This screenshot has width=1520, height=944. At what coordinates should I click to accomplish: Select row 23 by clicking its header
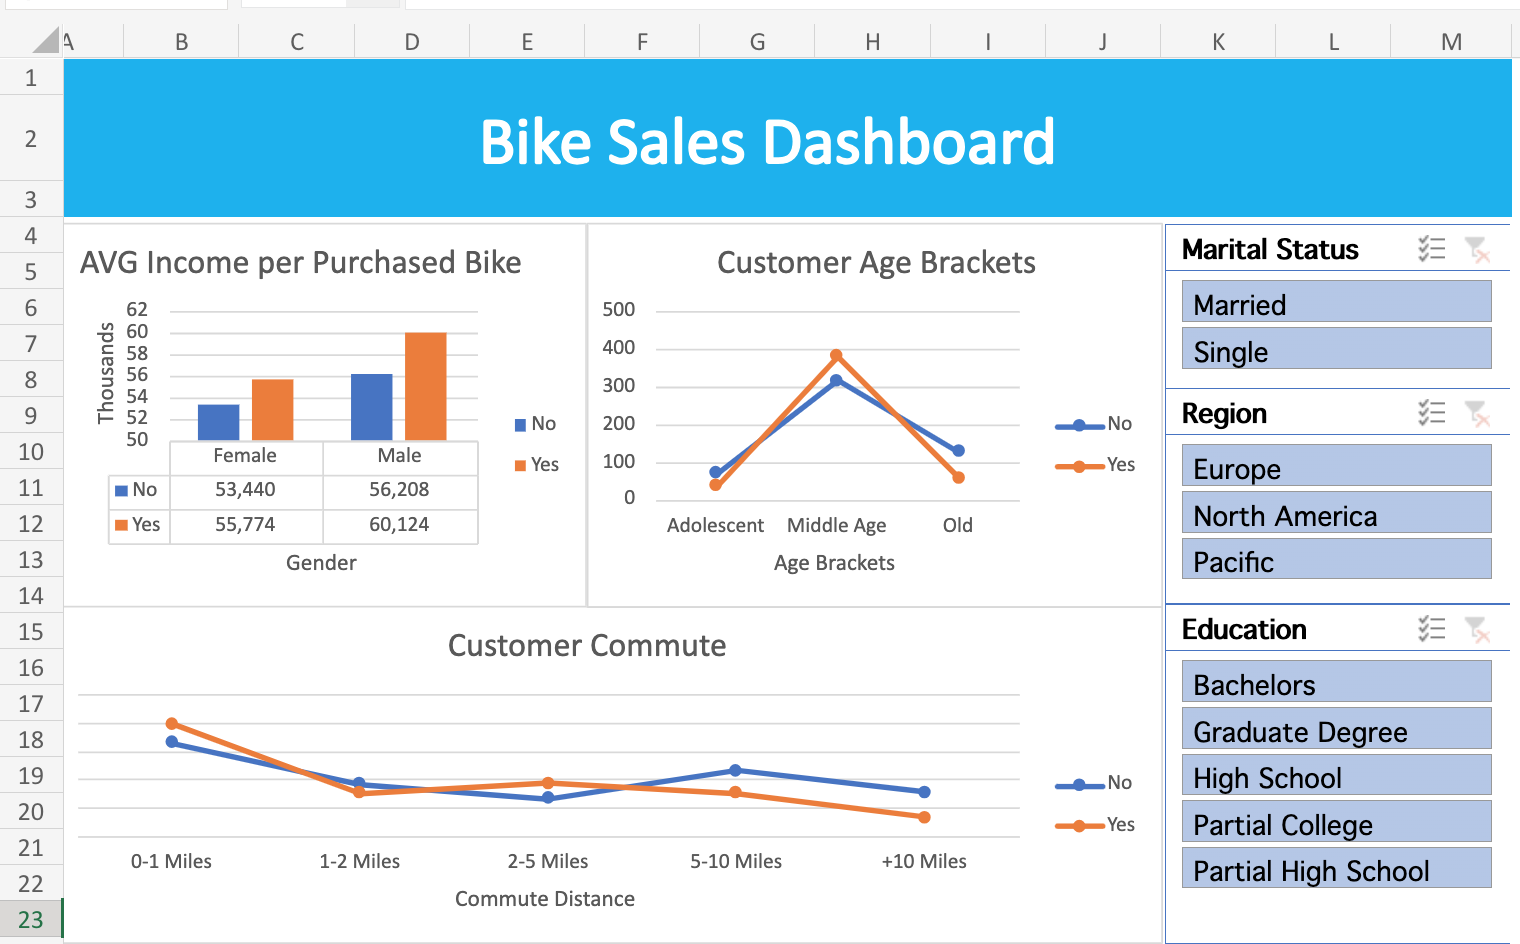coord(31,918)
